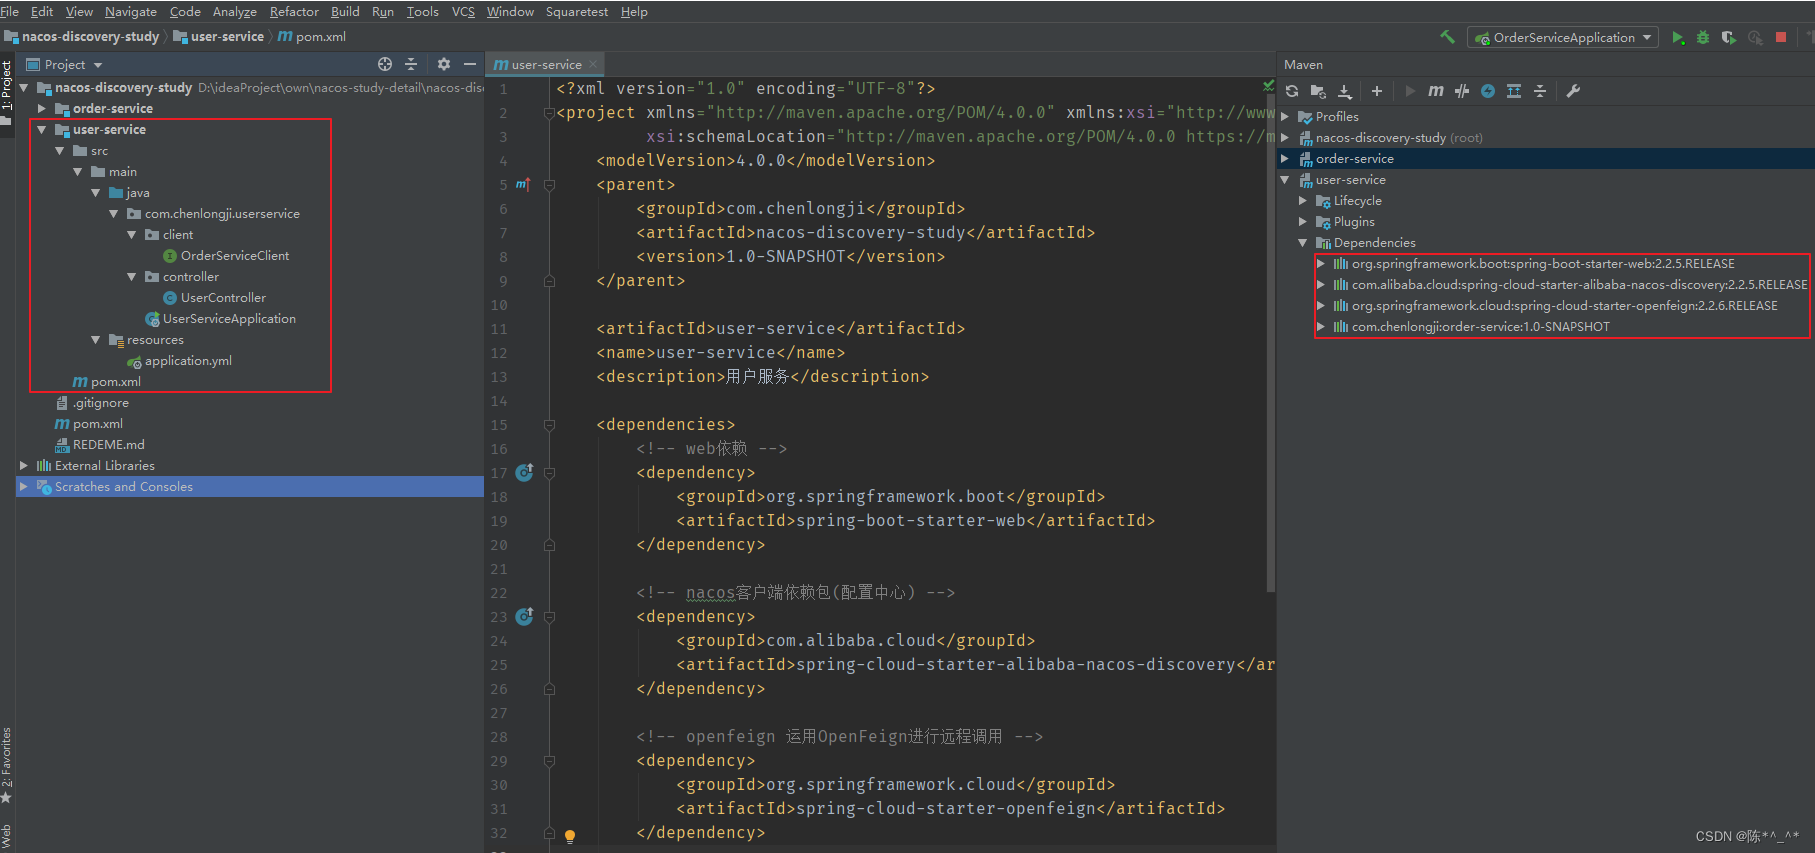Click the pom.xml breadcrumb in navigation bar
The image size is (1815, 853).
[312, 36]
